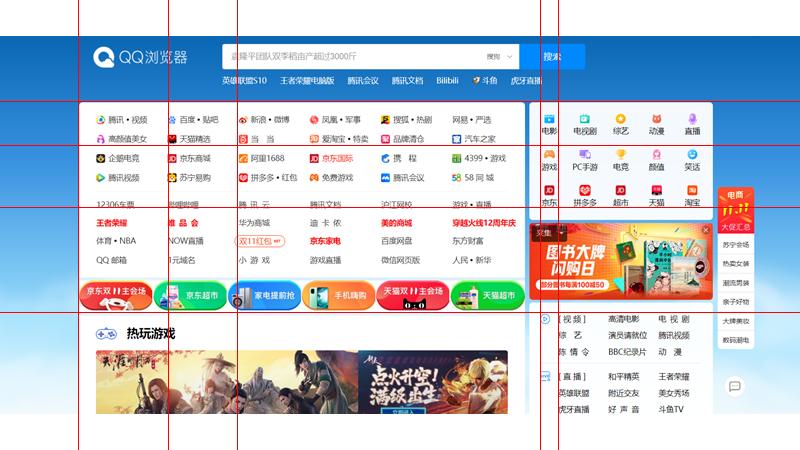Viewport: 800px width, 450px height.
Task: Open the 天猫 icon in category grid
Action: pos(656,190)
